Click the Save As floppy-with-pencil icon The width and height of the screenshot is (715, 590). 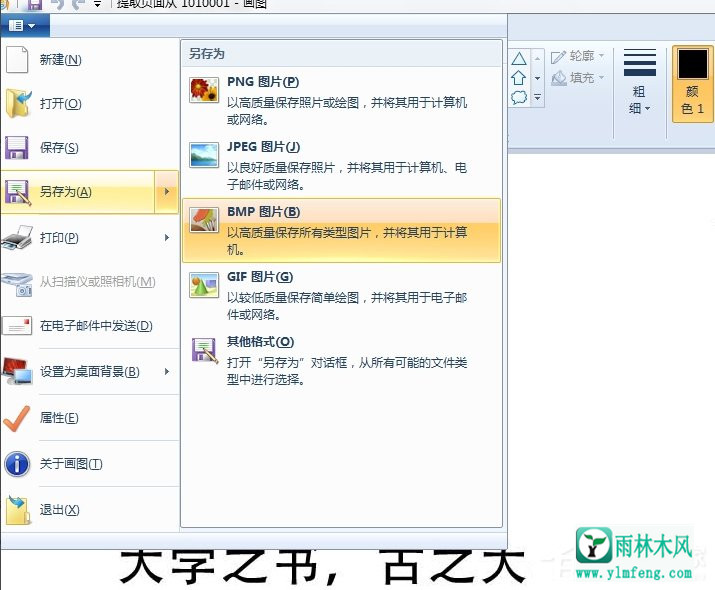[17, 192]
